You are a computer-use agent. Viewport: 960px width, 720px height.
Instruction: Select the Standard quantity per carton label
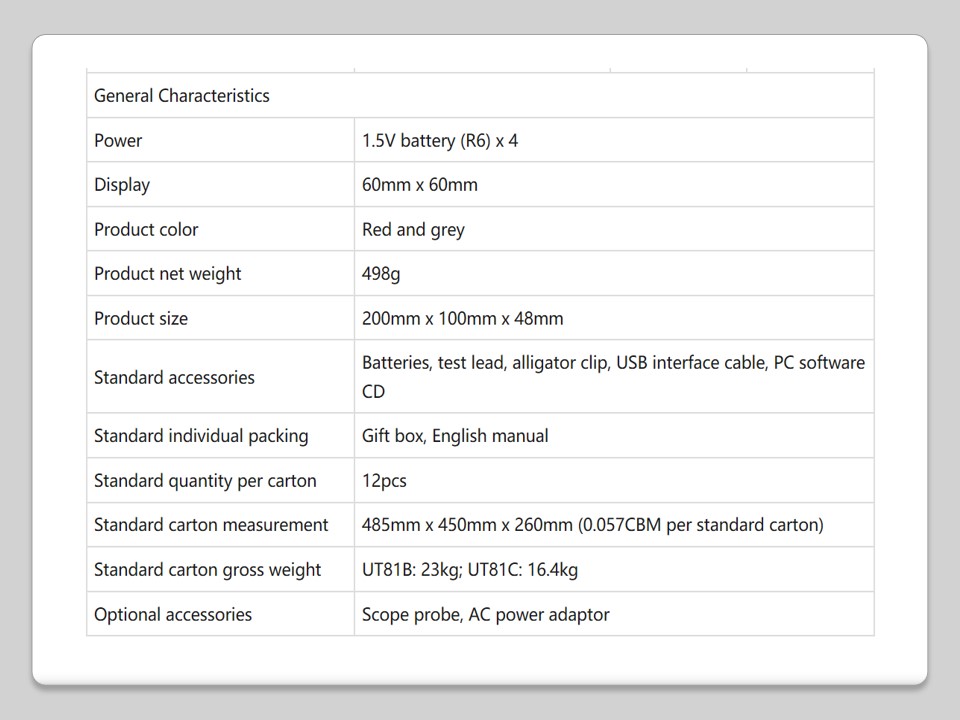point(205,481)
